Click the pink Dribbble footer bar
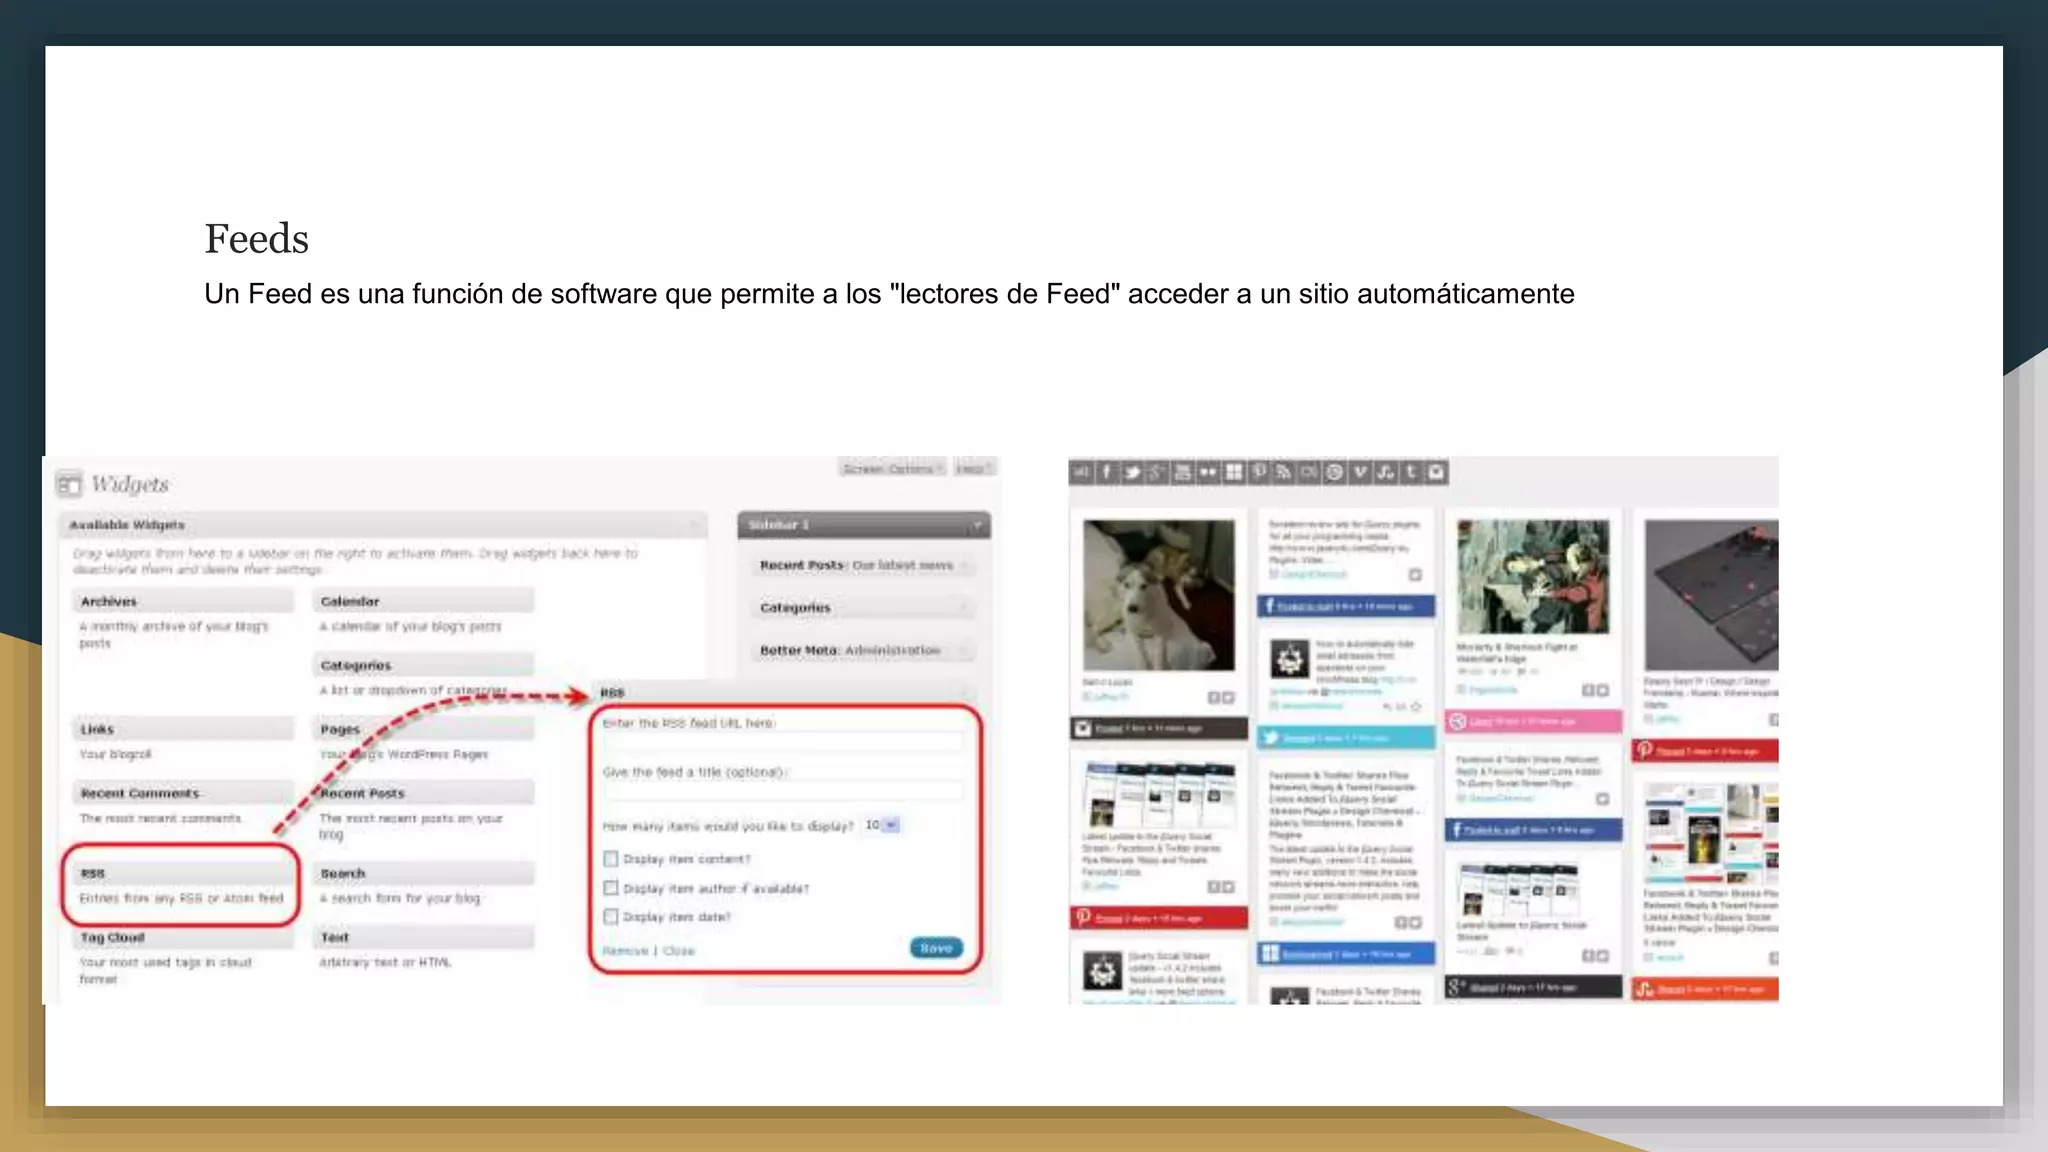2048x1152 pixels. tap(1533, 721)
